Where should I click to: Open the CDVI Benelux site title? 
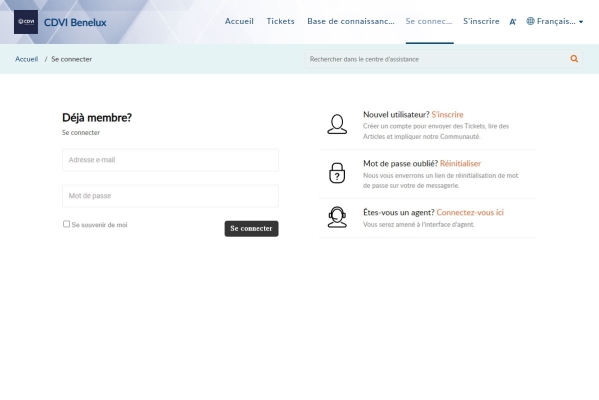[x=75, y=23]
